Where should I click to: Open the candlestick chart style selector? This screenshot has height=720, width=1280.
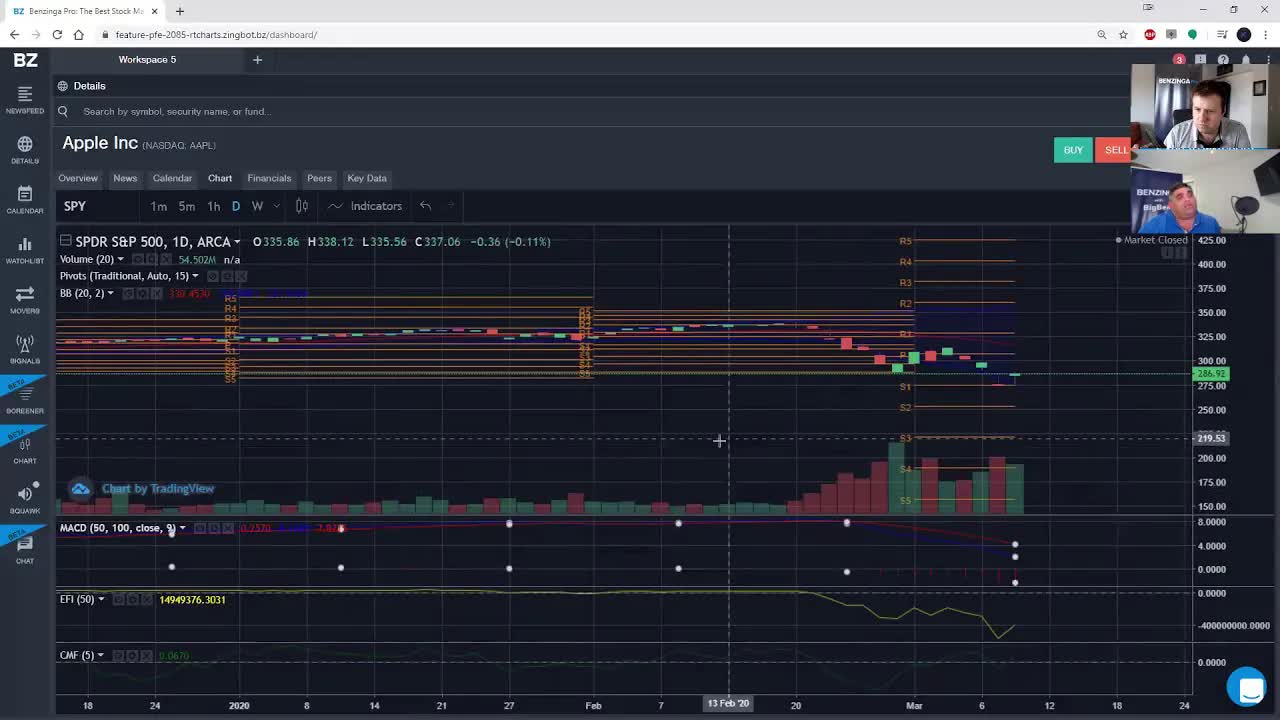point(302,206)
